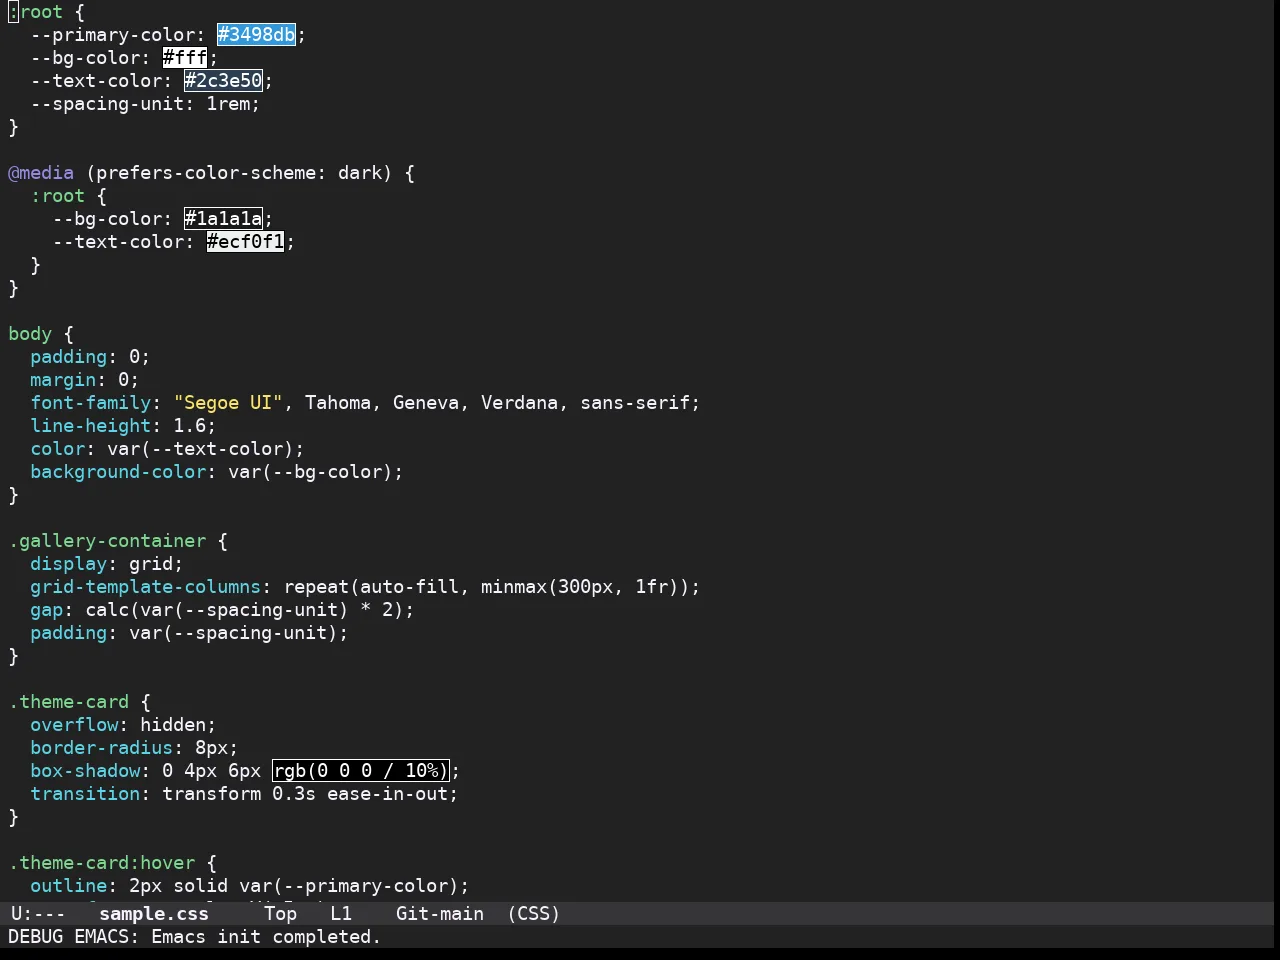Image resolution: width=1280 pixels, height=960 pixels.
Task: Click the '.gallery-container' selector
Action: tap(107, 541)
